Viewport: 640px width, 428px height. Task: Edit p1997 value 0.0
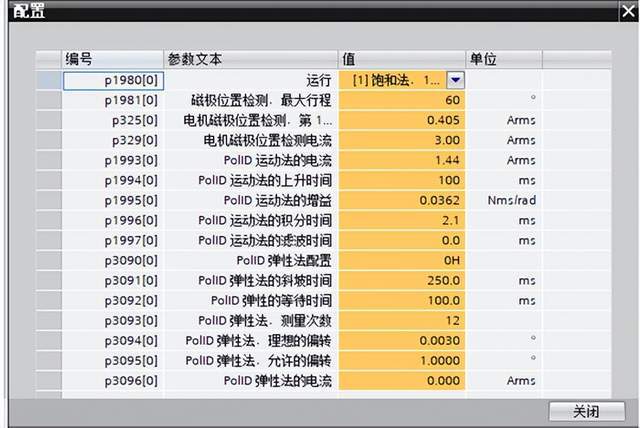click(402, 240)
